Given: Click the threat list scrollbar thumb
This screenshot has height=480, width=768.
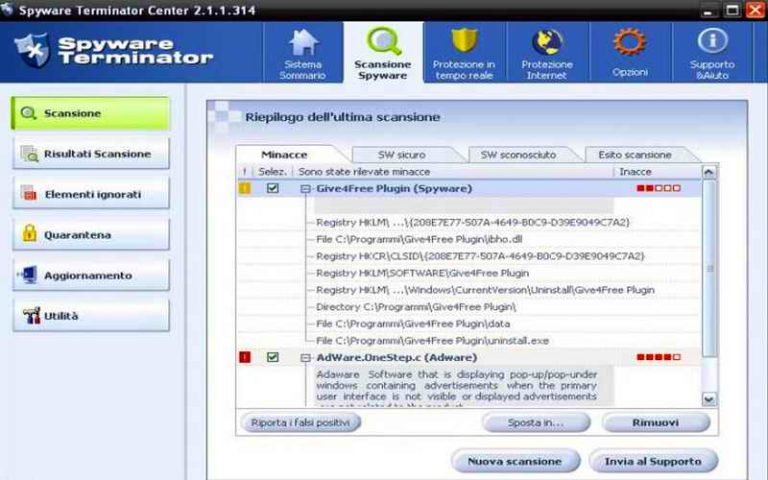Looking at the screenshot, I should click(709, 268).
